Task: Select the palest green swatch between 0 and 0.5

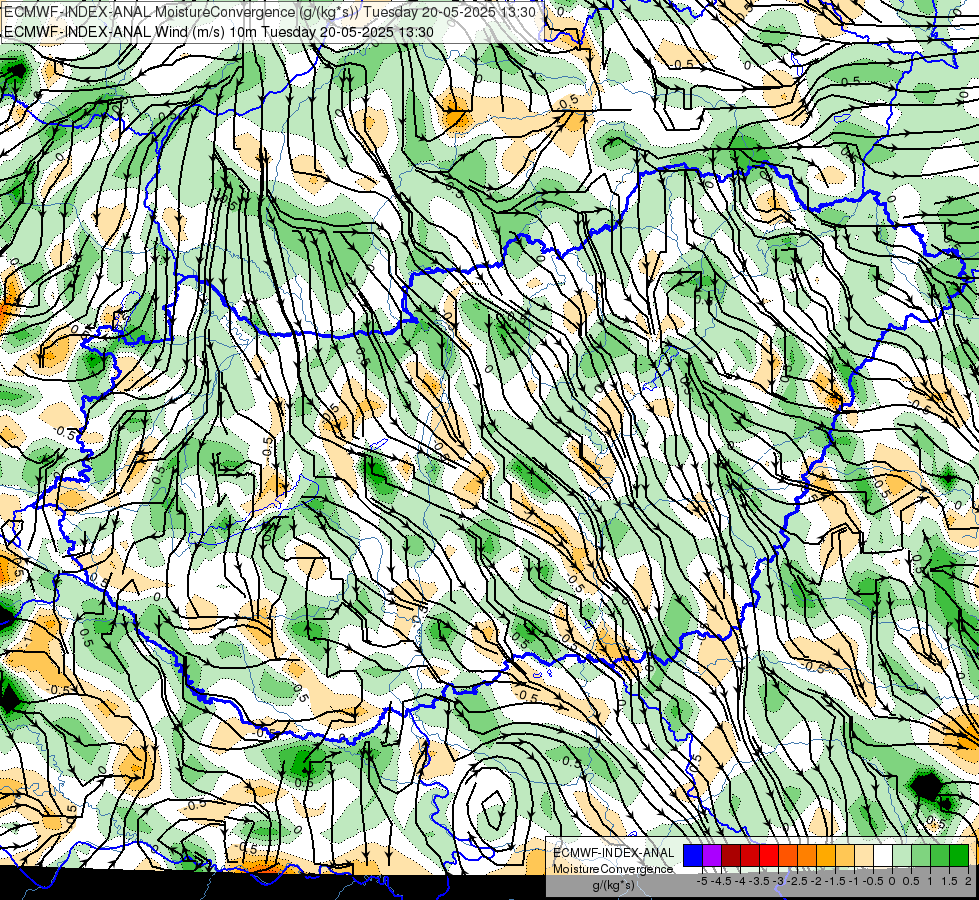Action: pos(902,856)
